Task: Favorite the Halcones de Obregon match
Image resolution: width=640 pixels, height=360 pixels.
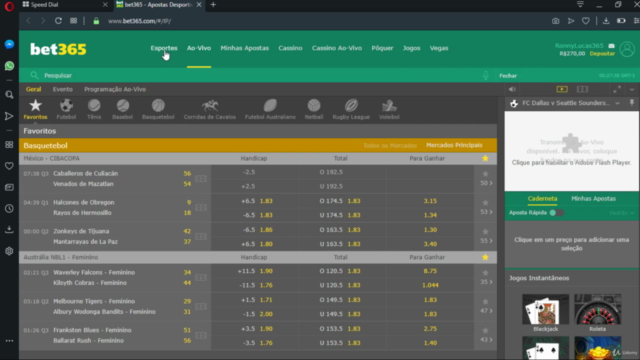Action: click(x=485, y=202)
